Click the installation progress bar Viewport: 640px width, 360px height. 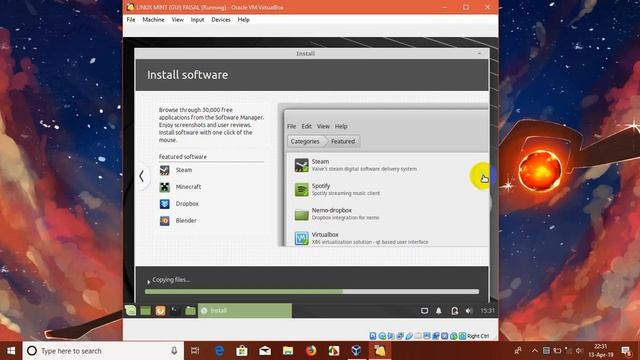pos(312,291)
